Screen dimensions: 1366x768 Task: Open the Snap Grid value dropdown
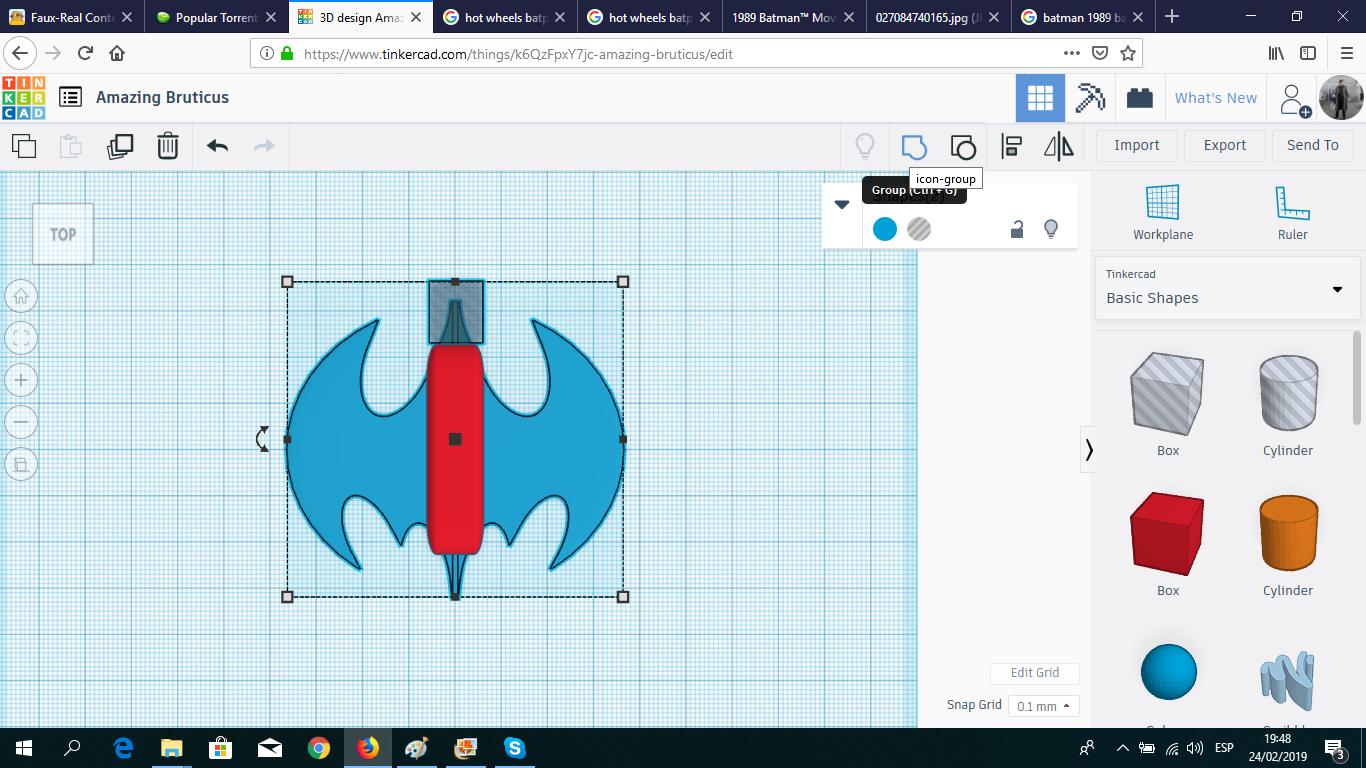pyautogui.click(x=1043, y=706)
